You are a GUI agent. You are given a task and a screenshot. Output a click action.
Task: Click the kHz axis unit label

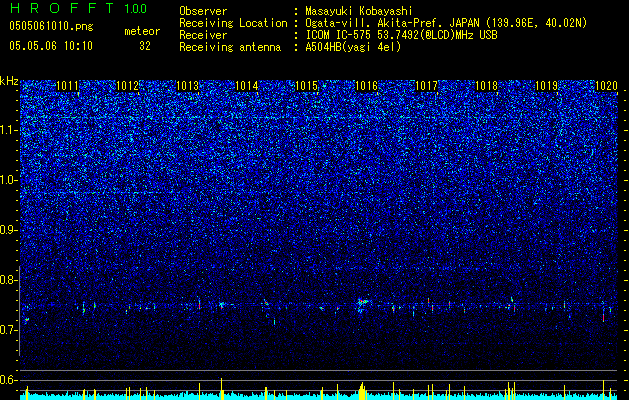(x=9, y=81)
